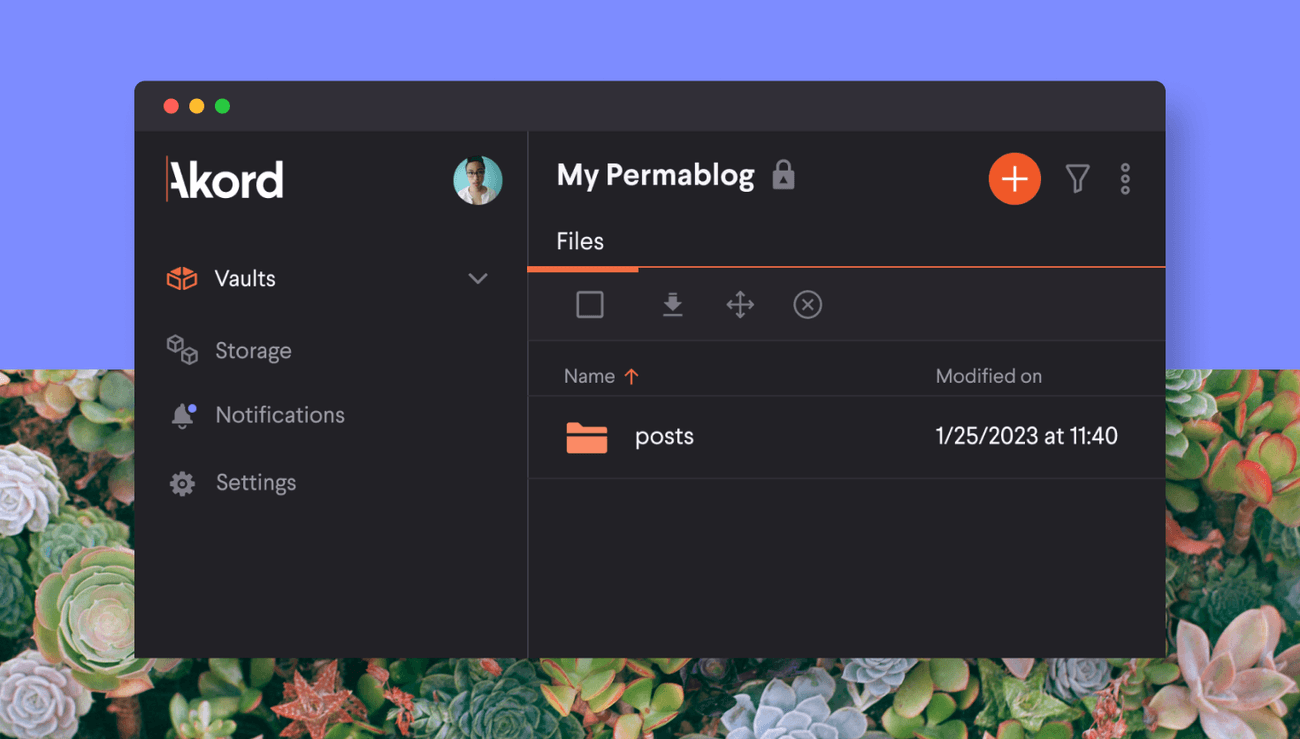The height and width of the screenshot is (739, 1300).
Task: Switch to the Files tab
Action: tap(580, 242)
